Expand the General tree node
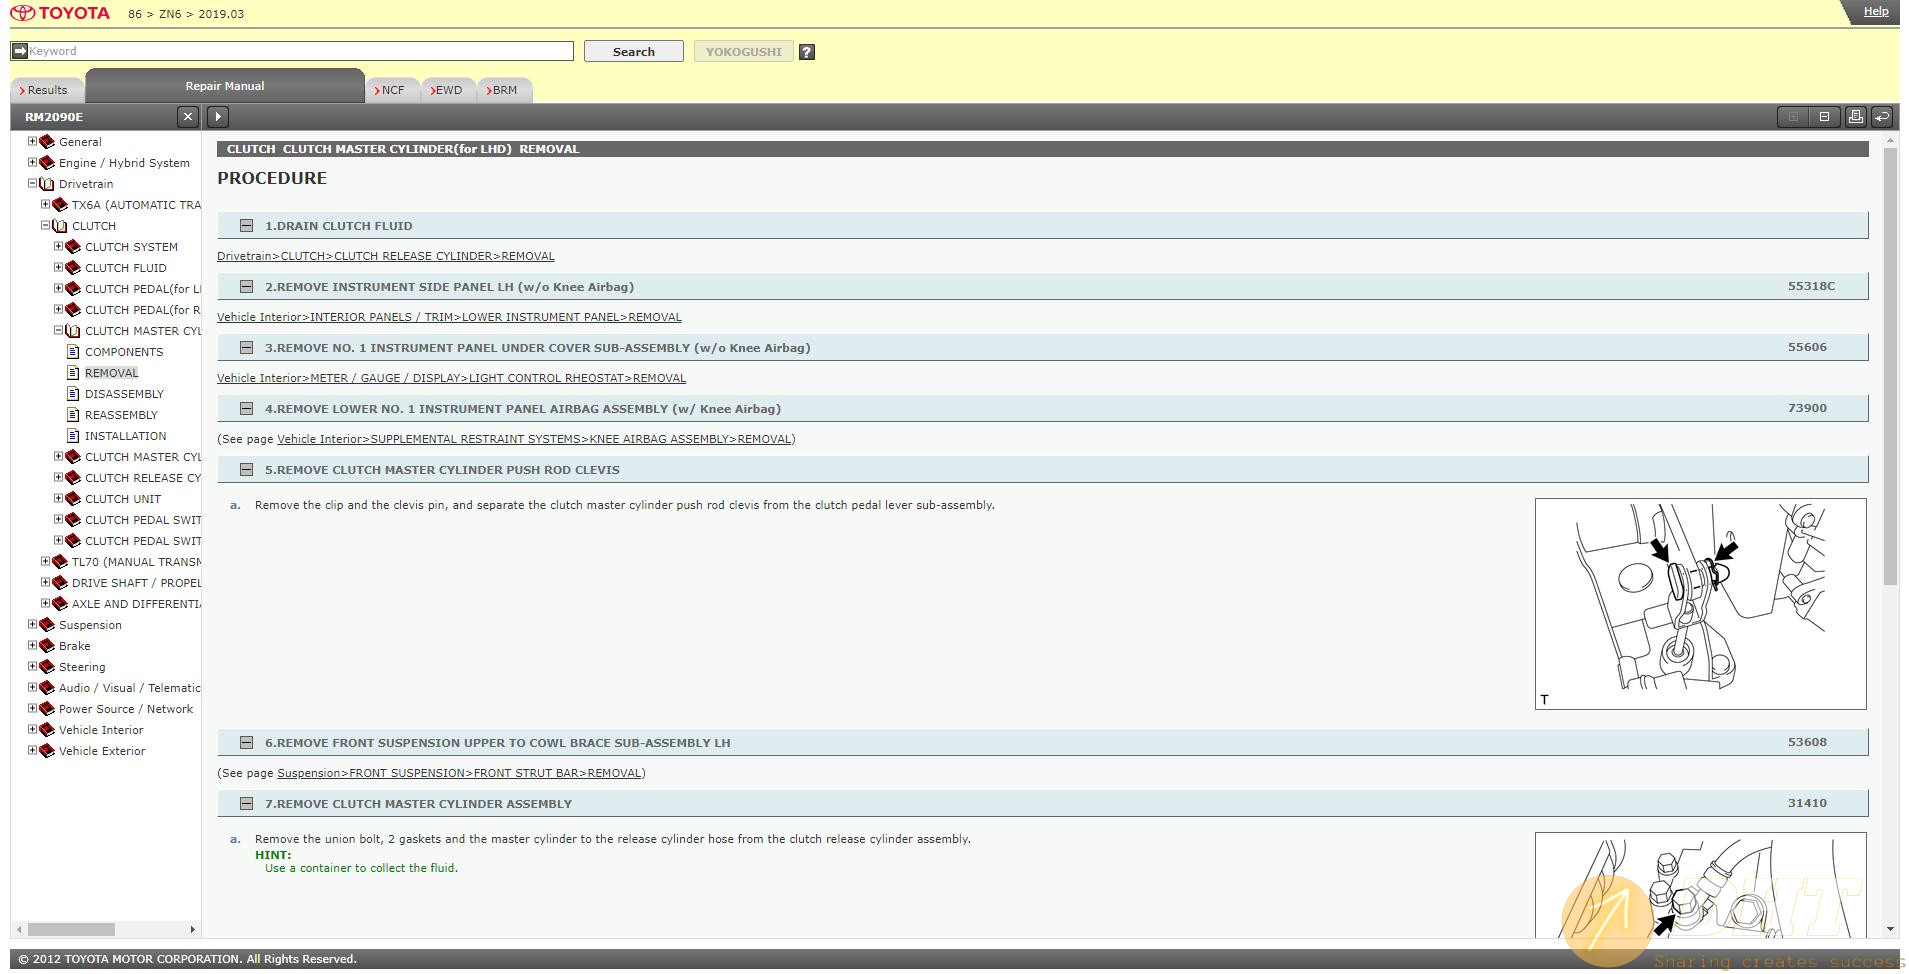1909x974 pixels. click(32, 141)
